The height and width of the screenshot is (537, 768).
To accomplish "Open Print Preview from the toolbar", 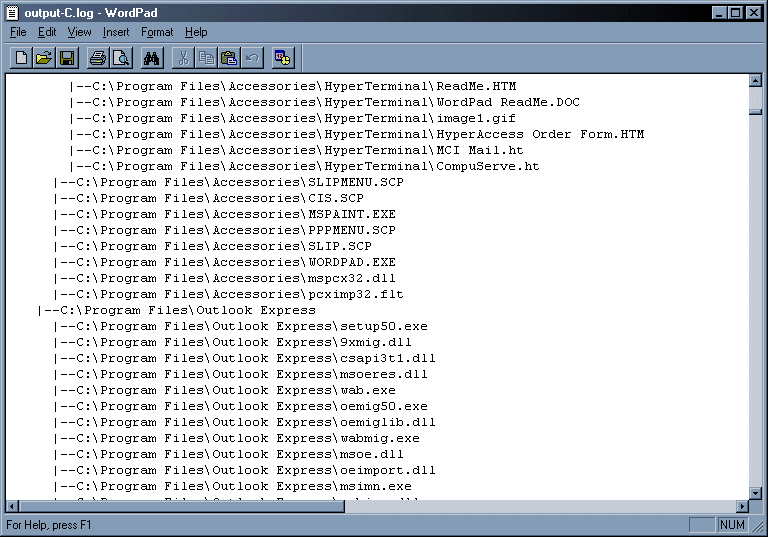I will [121, 58].
